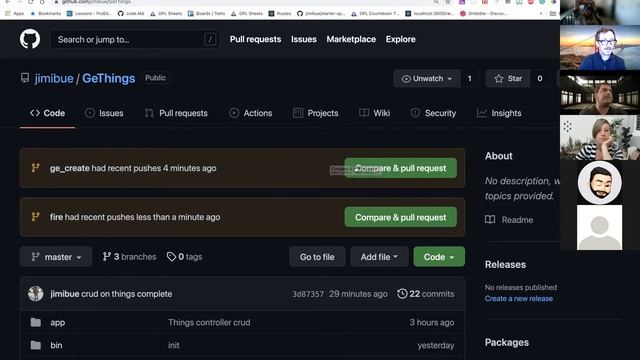
Task: Expand the Unwatch notifications dropdown
Action: click(x=427, y=78)
